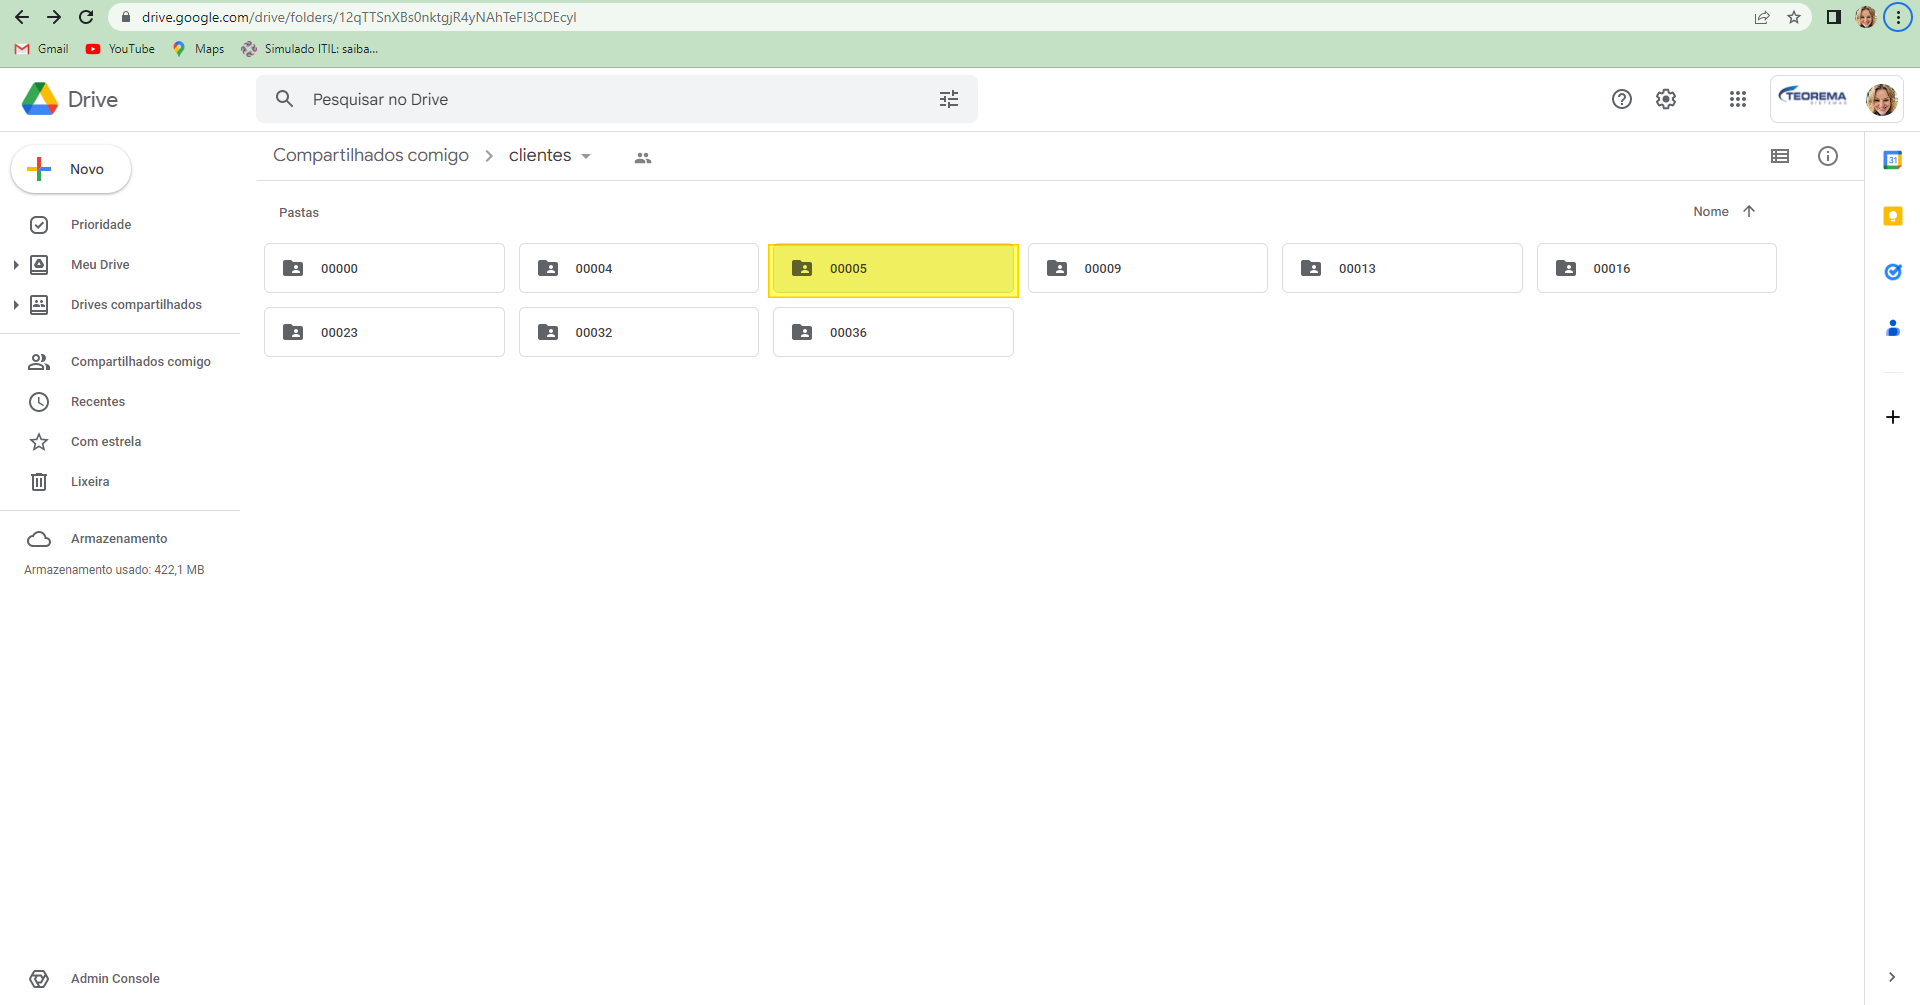Select folder 00013

pyautogui.click(x=1402, y=268)
